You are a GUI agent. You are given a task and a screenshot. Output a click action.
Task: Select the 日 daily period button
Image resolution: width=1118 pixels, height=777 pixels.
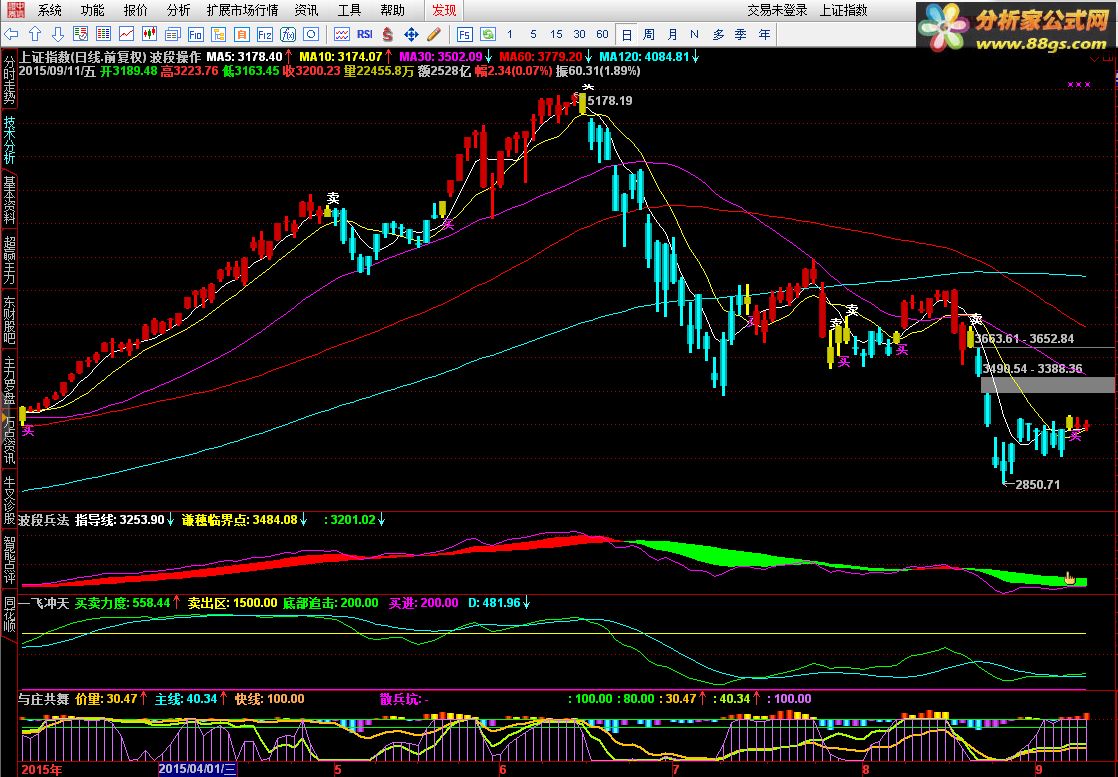(626, 34)
